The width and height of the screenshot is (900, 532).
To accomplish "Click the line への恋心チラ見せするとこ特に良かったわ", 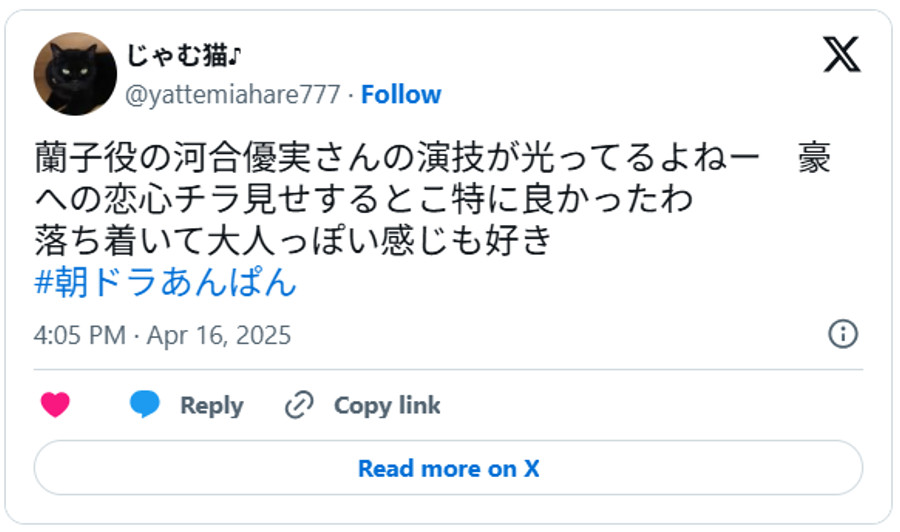I will click(x=364, y=200).
